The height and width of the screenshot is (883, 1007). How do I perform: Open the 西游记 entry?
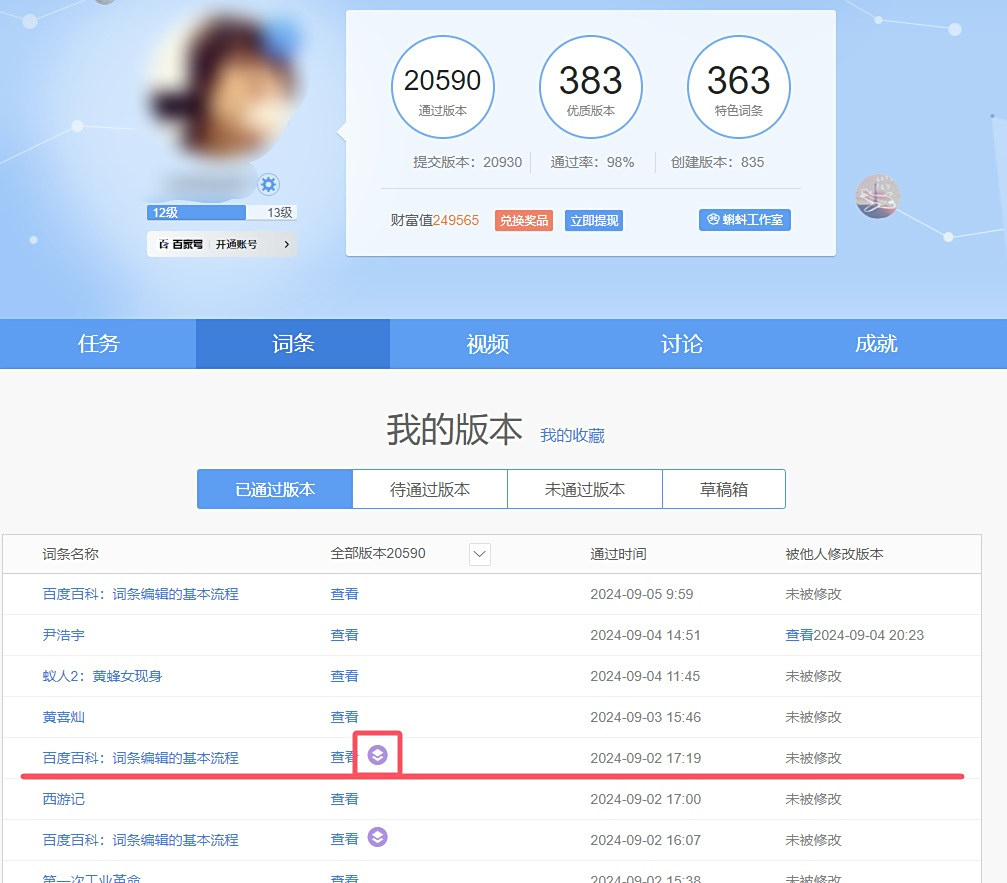coord(64,799)
